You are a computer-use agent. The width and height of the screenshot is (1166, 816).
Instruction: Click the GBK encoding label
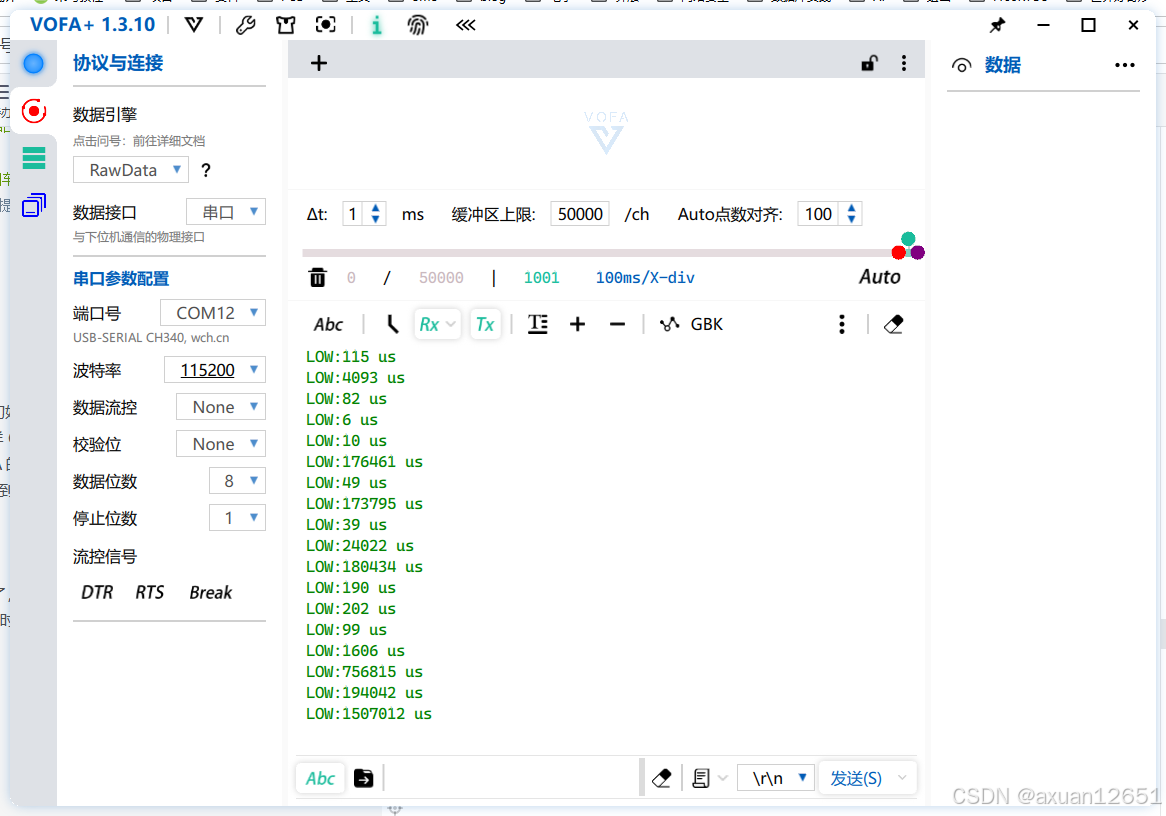click(x=706, y=324)
